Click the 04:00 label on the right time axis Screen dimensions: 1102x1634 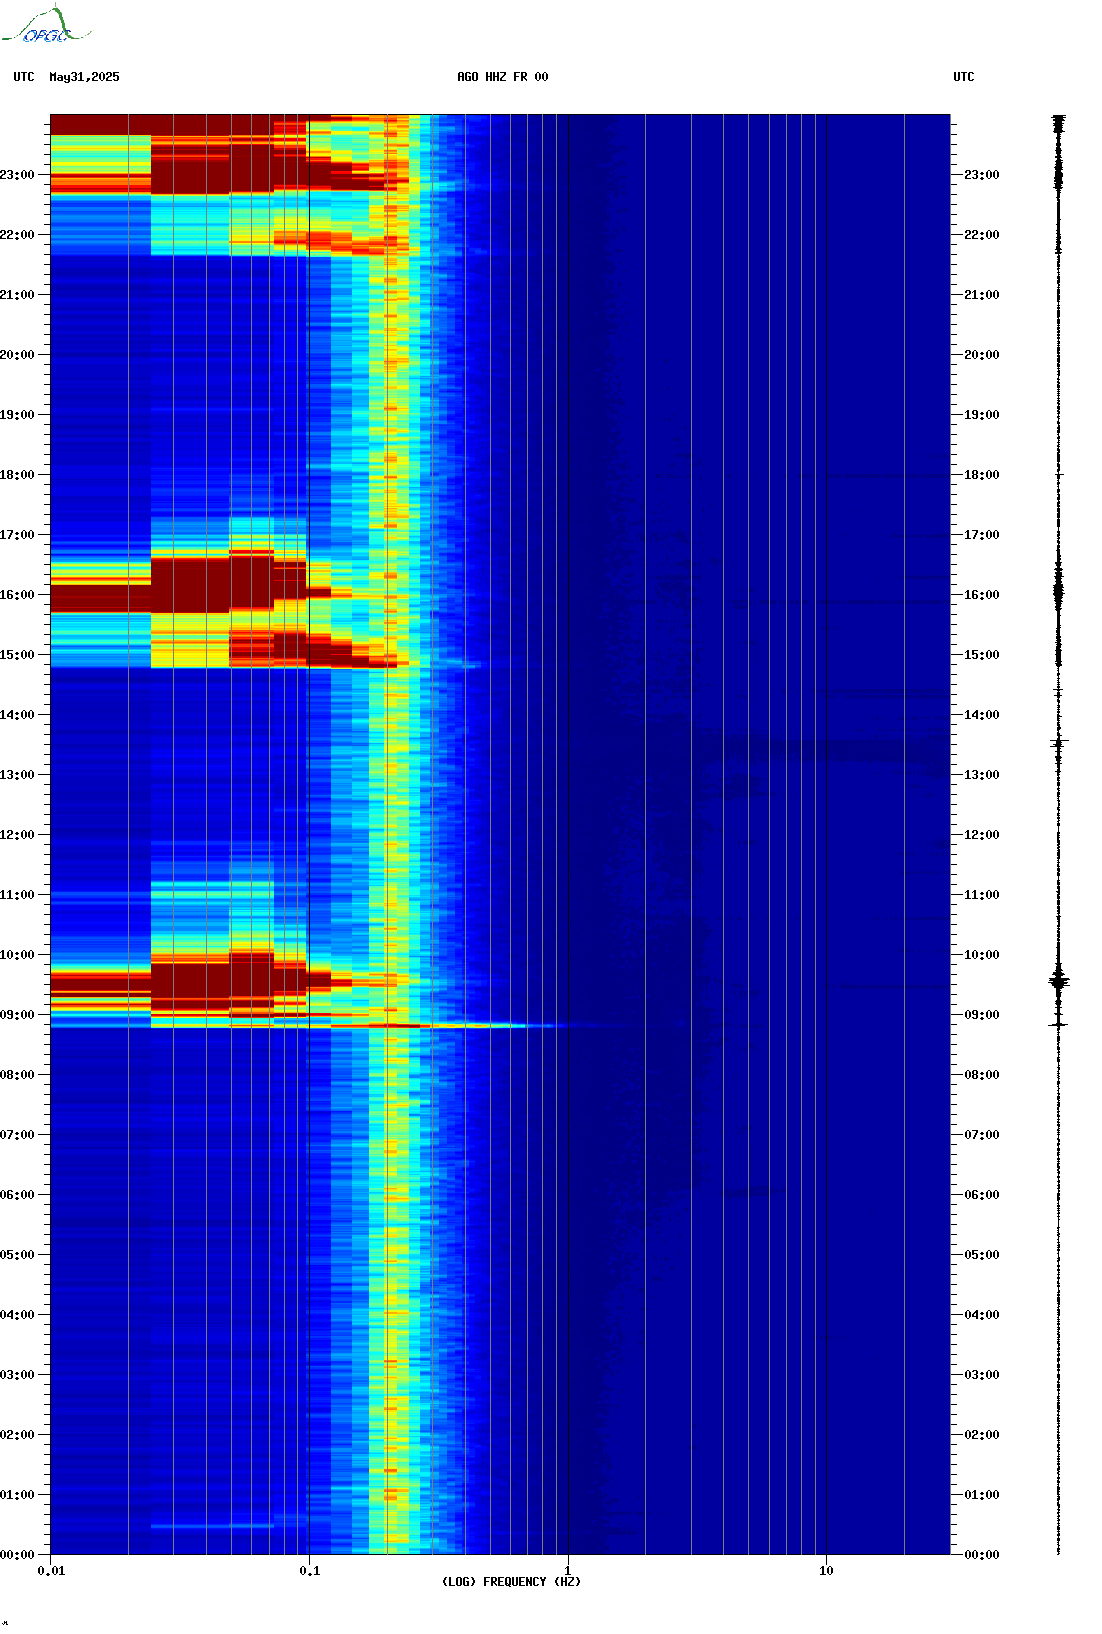coord(981,1315)
